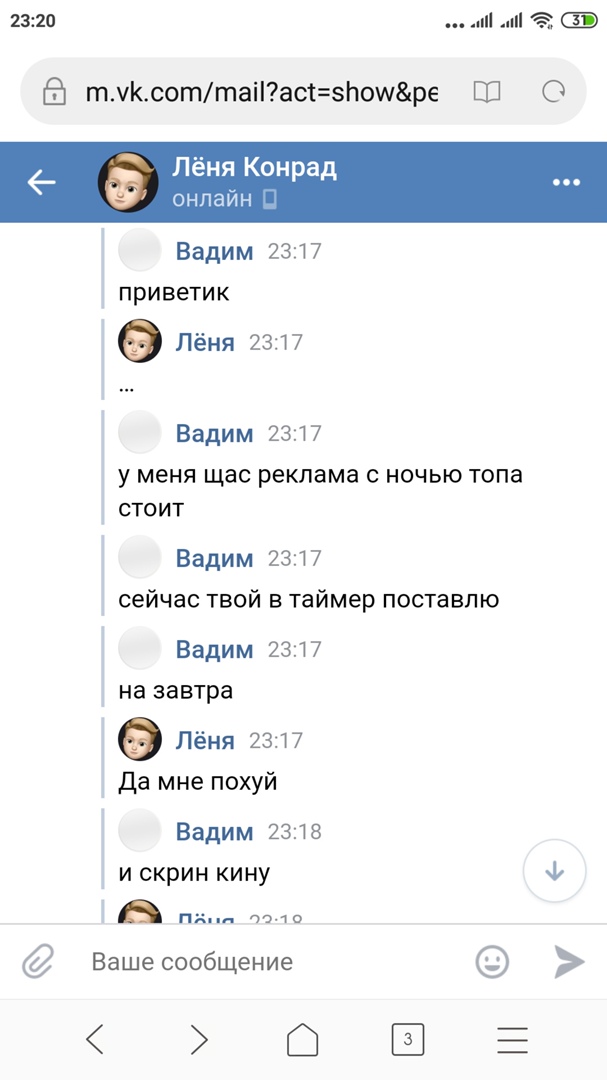Open the browser tabs switcher showing 3

click(407, 1040)
